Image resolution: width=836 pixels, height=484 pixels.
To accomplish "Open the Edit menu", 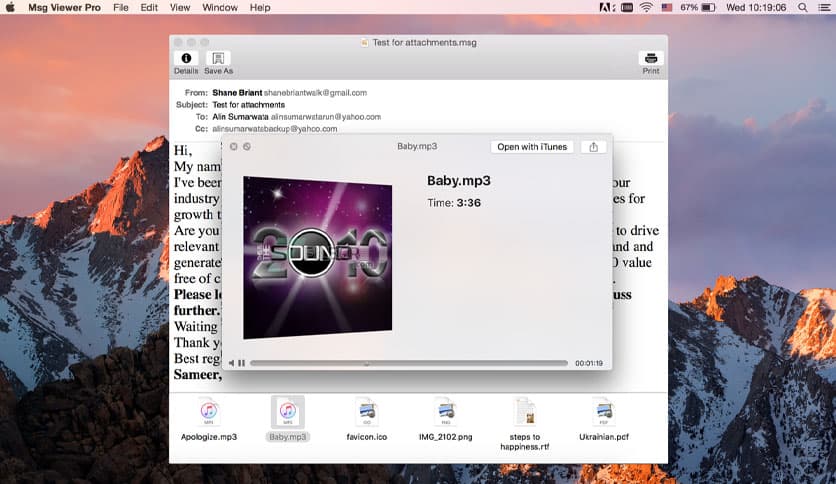I will (149, 7).
